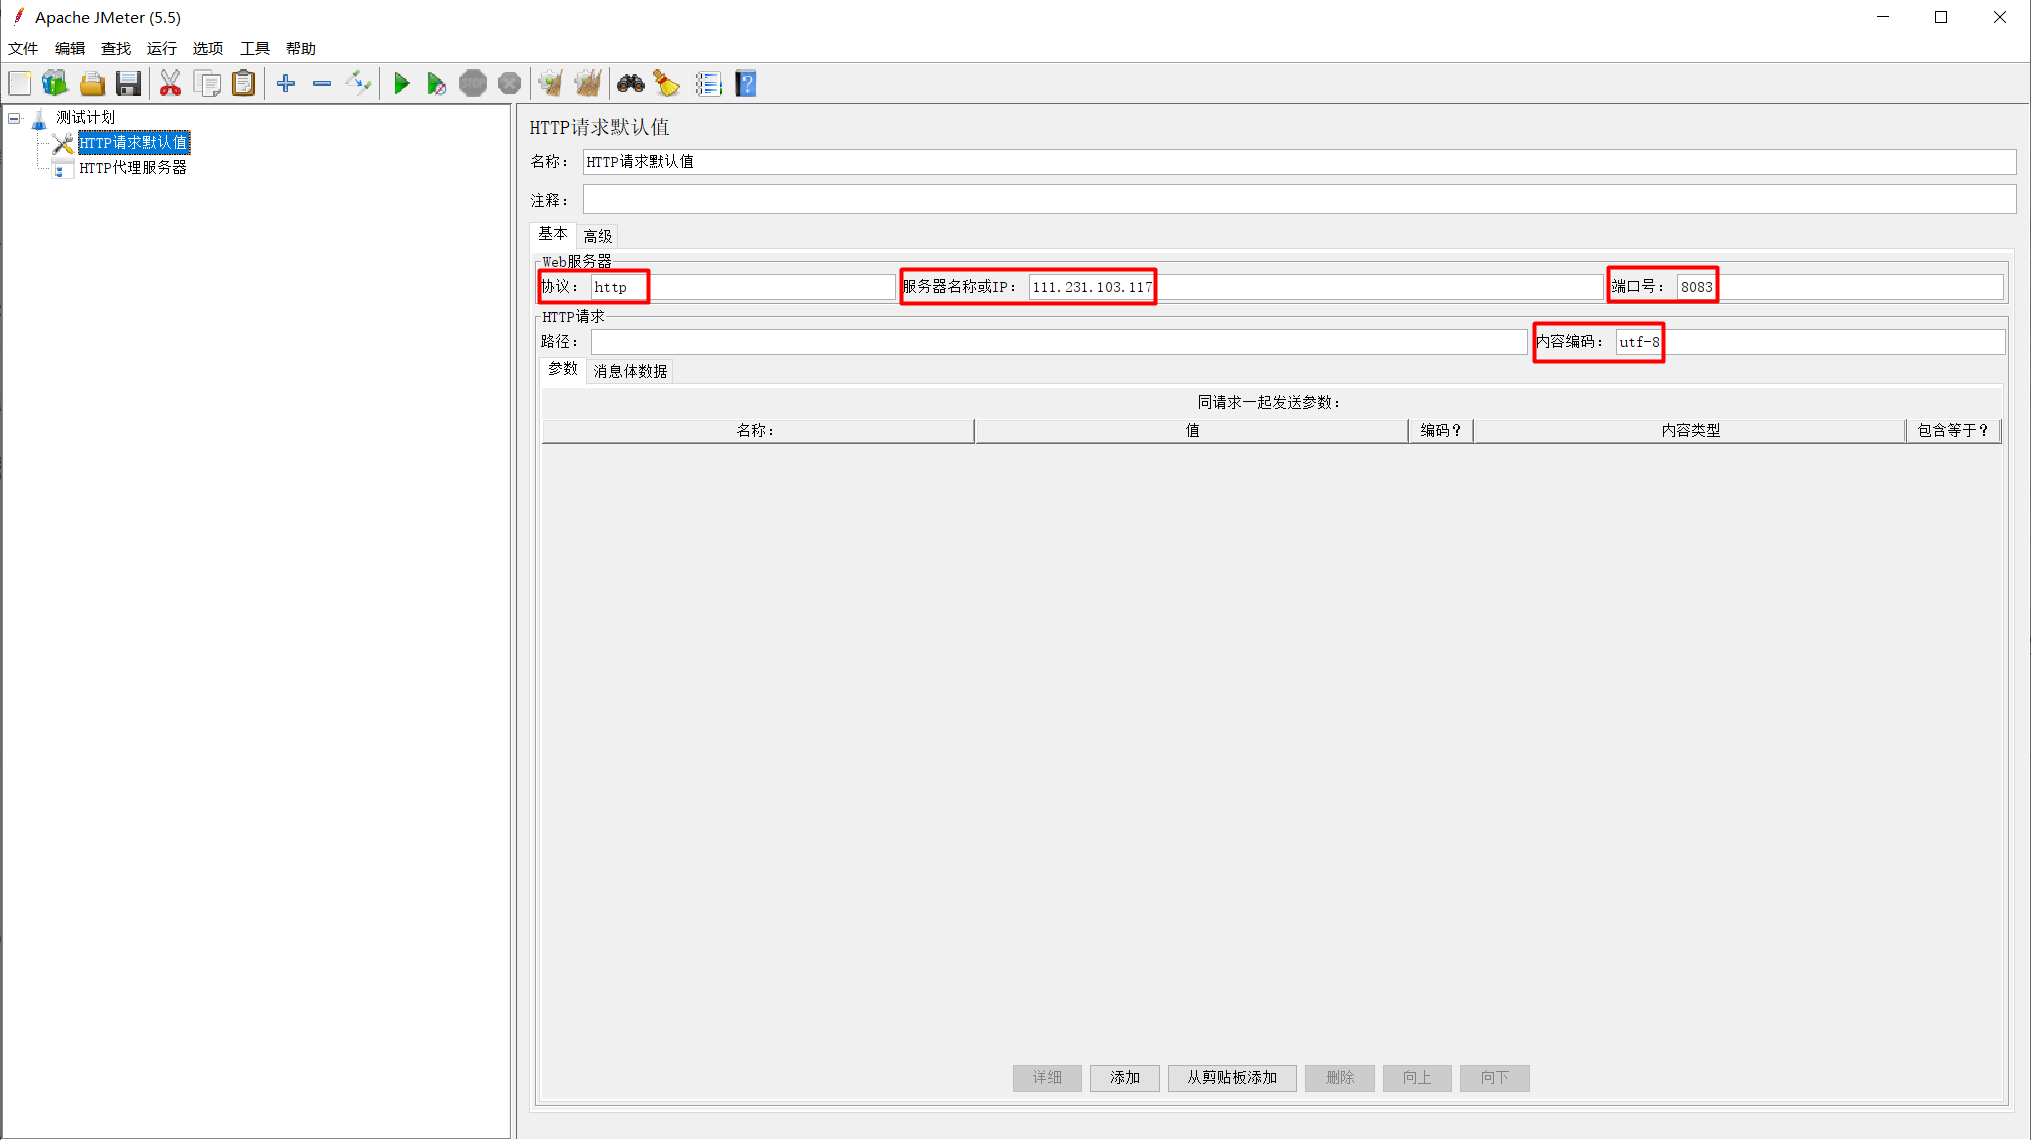Open the 文件 menu
This screenshot has height=1140, width=2031.
pyautogui.click(x=23, y=49)
